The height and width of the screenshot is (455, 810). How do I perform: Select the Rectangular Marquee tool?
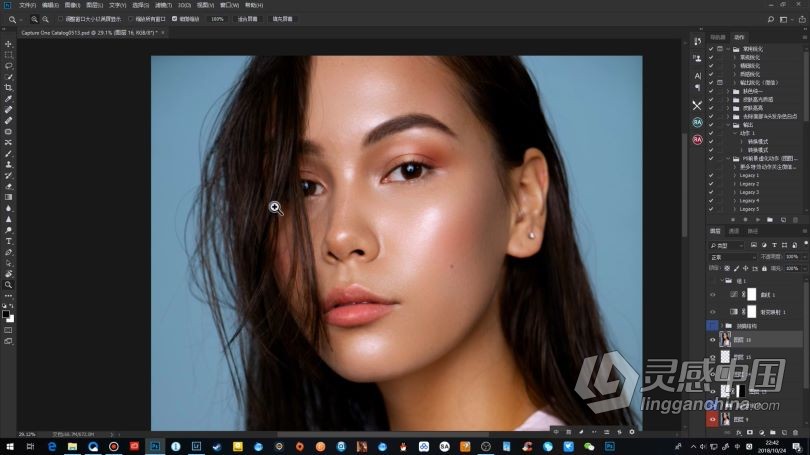(x=9, y=55)
